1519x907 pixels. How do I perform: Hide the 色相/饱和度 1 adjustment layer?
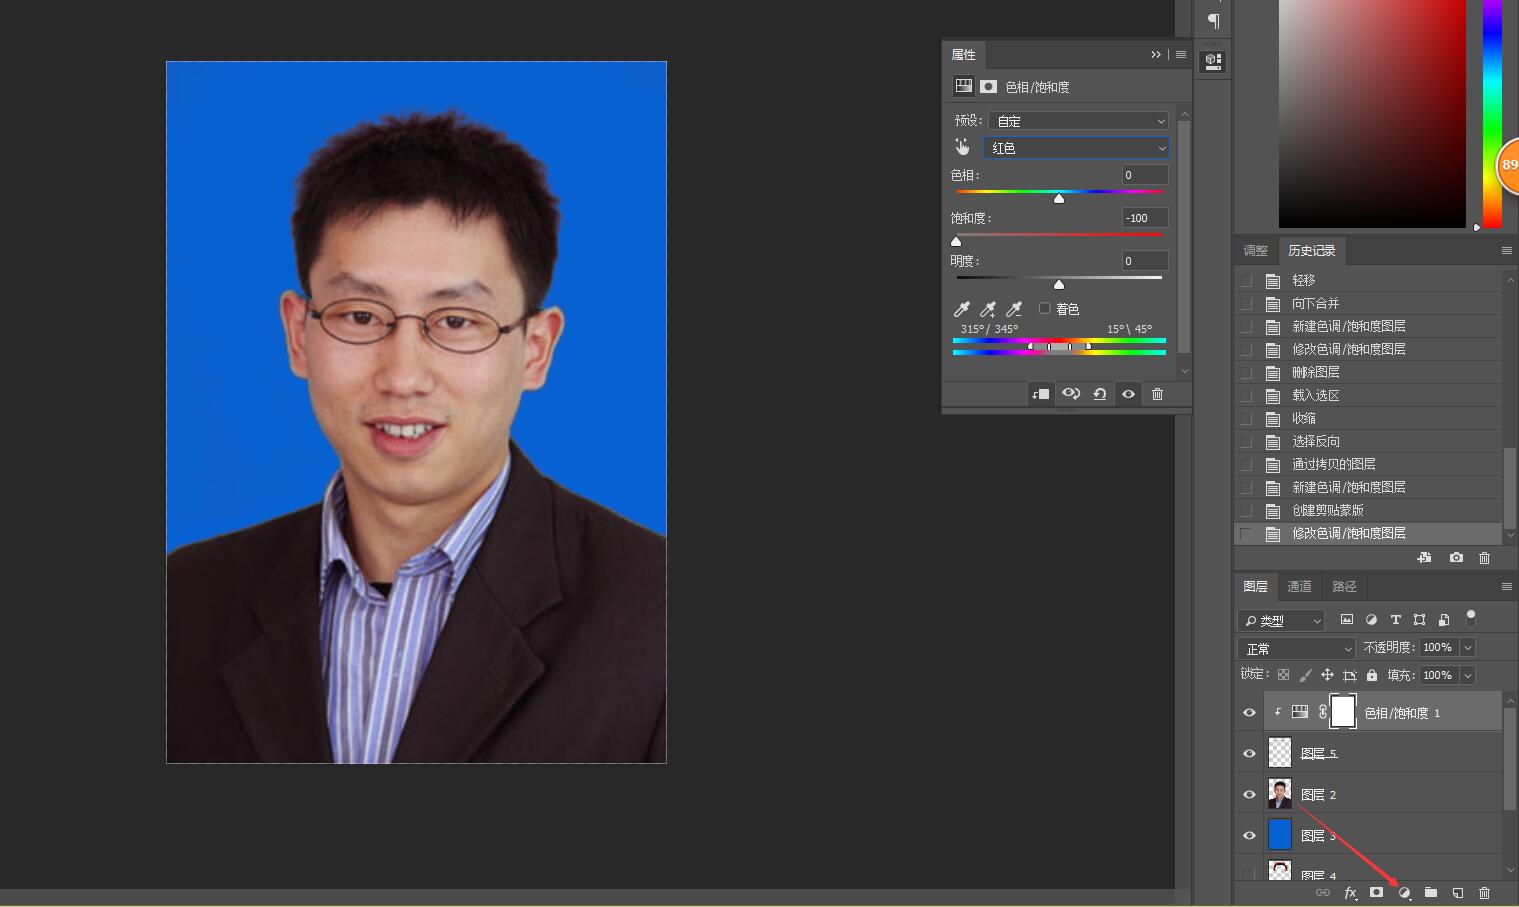coord(1248,712)
